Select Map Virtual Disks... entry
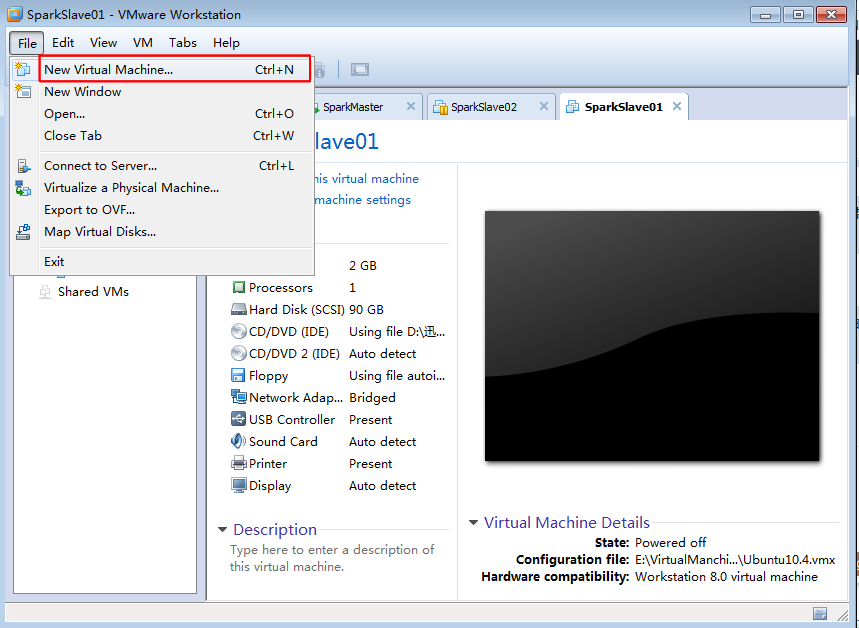Viewport: 859px width, 628px height. pyautogui.click(x=175, y=231)
